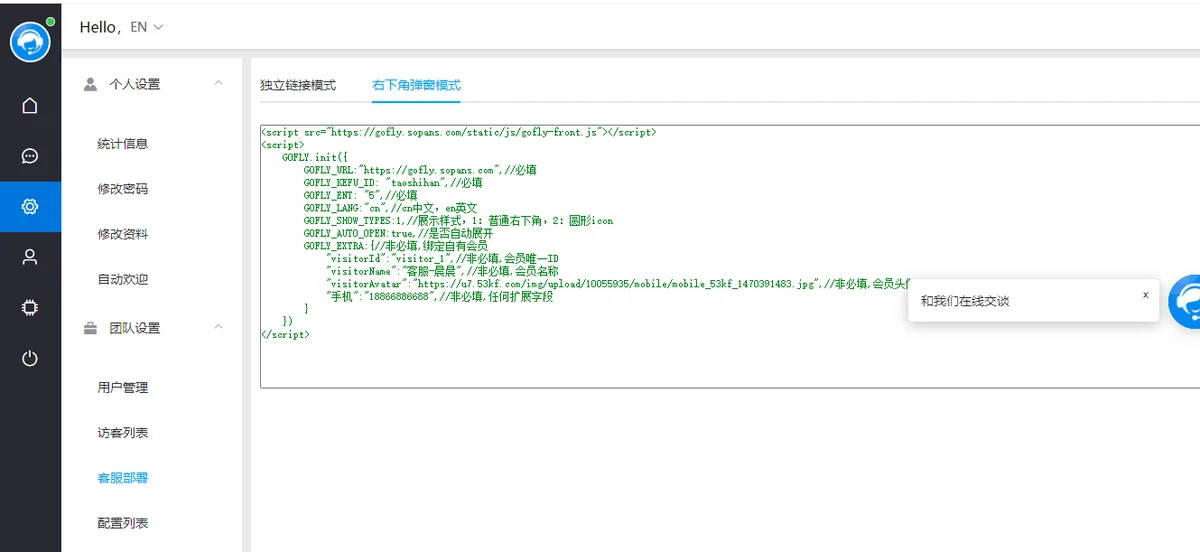Open the Home icon in the sidebar
This screenshot has height=552, width=1200.
(30, 105)
